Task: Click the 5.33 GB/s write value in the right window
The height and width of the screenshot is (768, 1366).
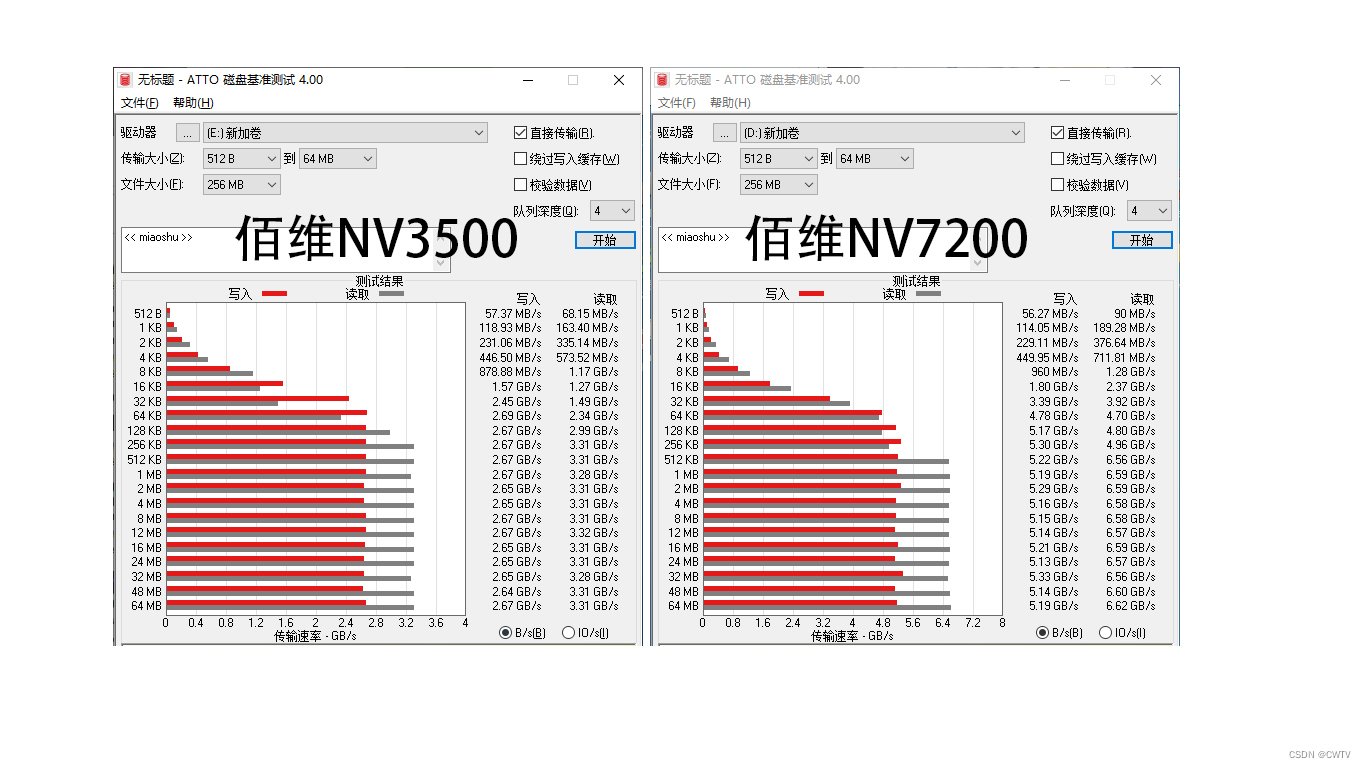Action: pyautogui.click(x=1053, y=577)
